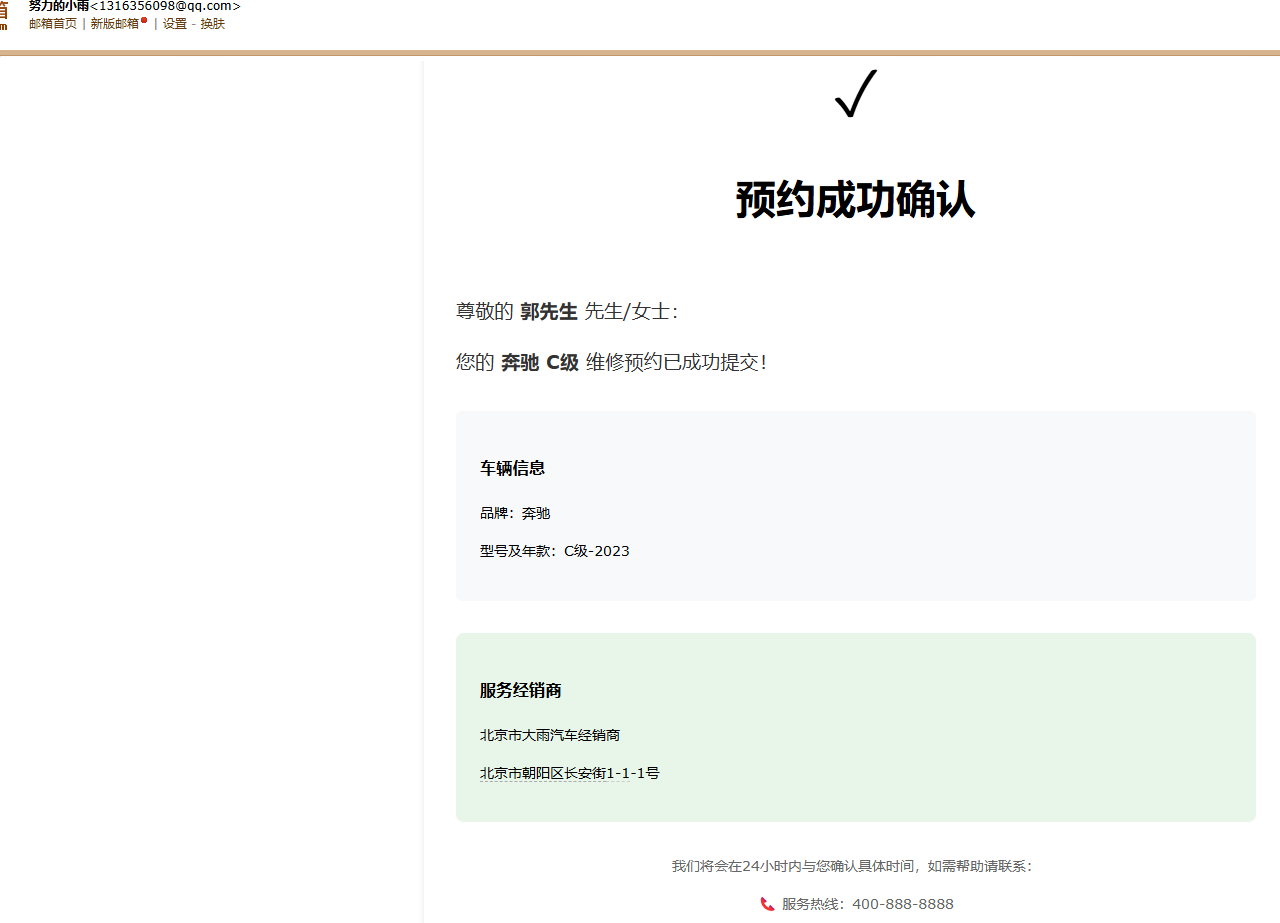Click the bold text 奔驰 C级
Viewport: 1280px width, 923px height.
(x=540, y=362)
